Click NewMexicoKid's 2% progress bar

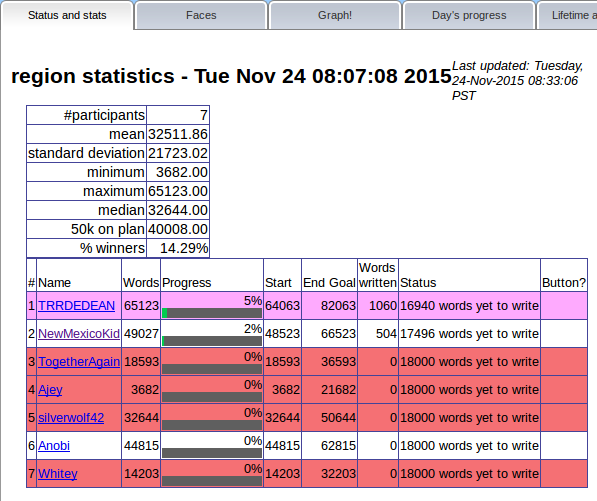point(212,341)
